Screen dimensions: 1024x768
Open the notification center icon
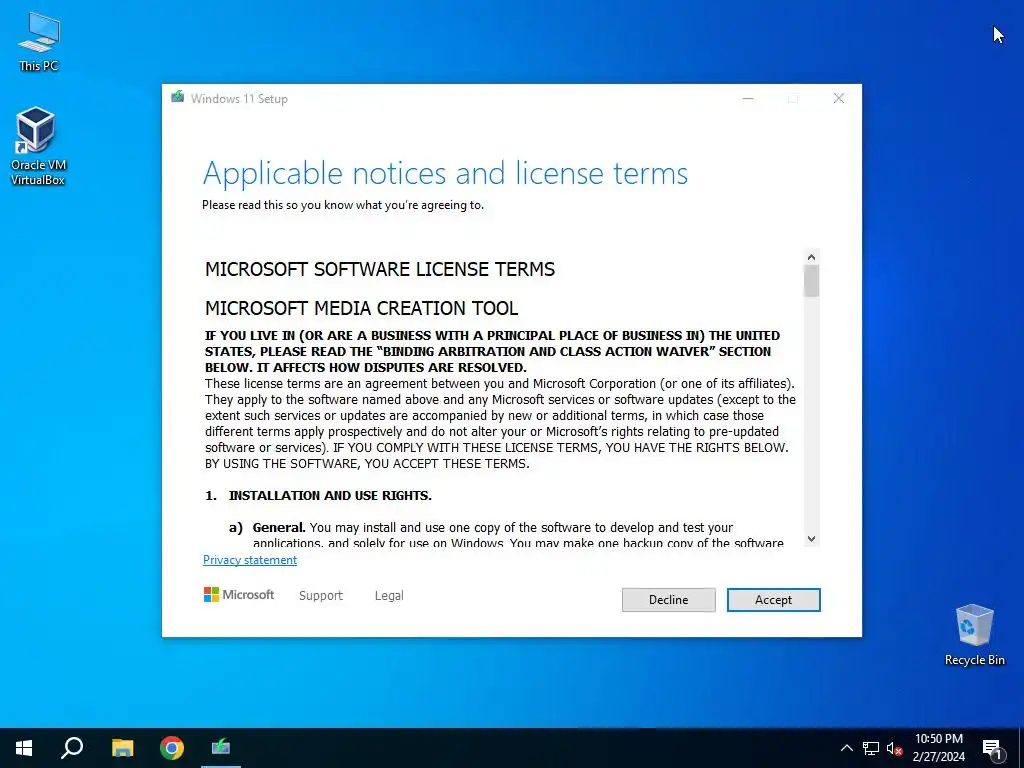point(993,748)
